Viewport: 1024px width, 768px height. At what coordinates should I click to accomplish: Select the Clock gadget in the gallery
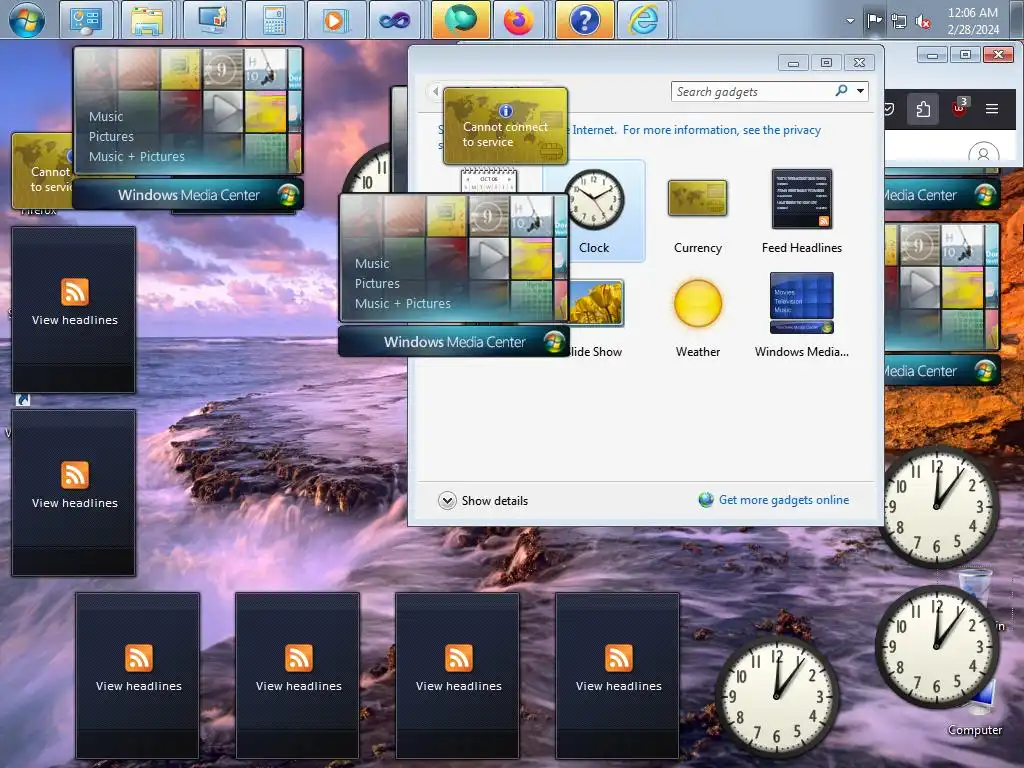[594, 211]
